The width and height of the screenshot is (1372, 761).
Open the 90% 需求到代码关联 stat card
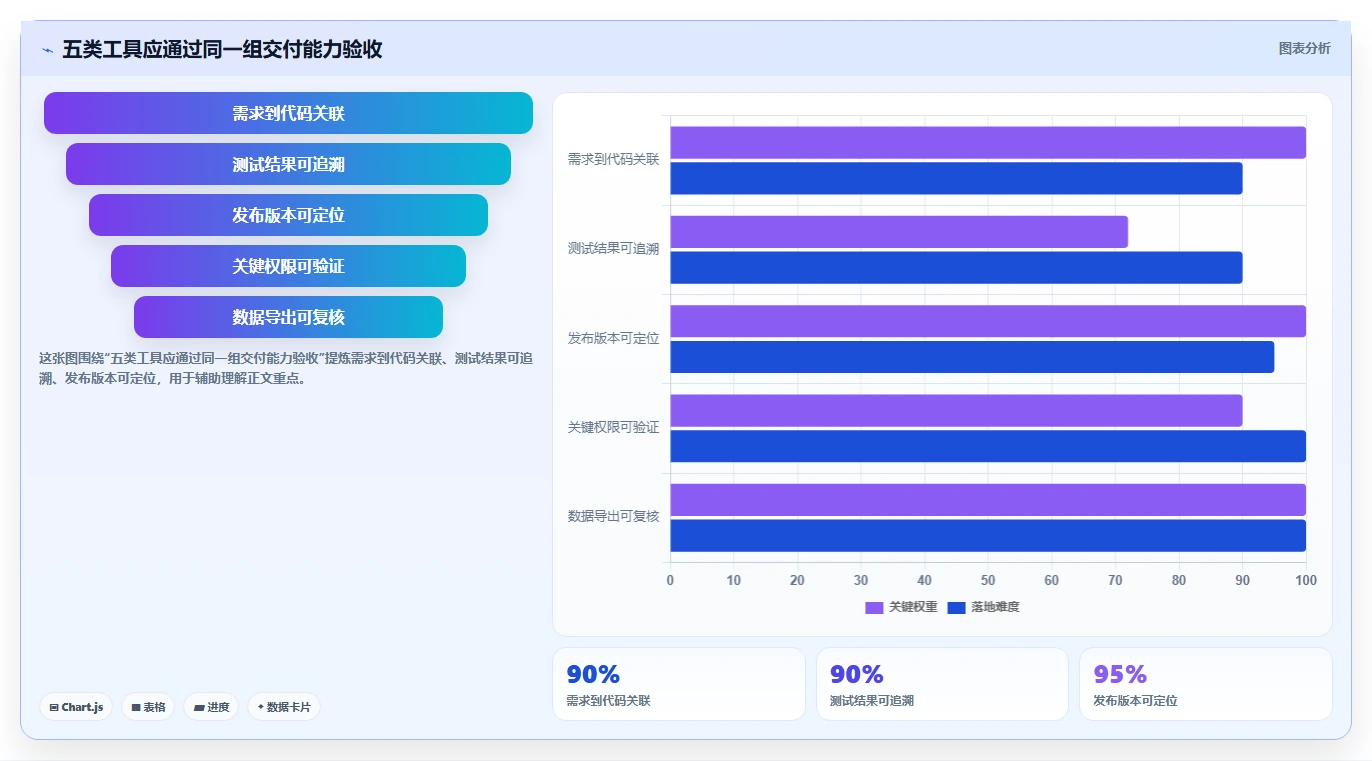[x=679, y=684]
